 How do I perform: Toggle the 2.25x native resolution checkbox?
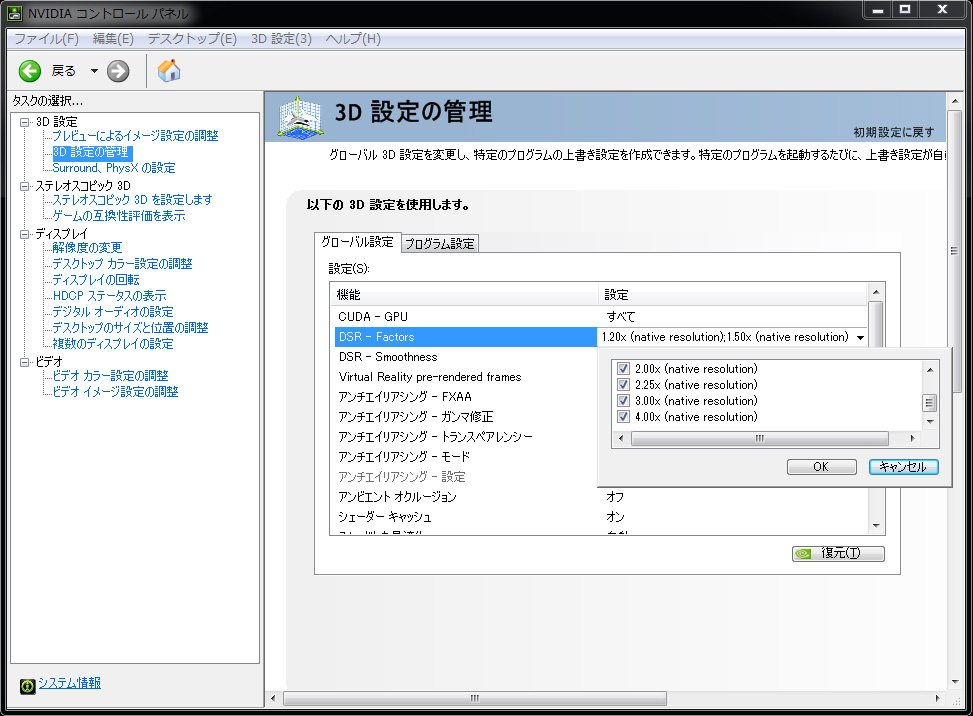[x=624, y=385]
